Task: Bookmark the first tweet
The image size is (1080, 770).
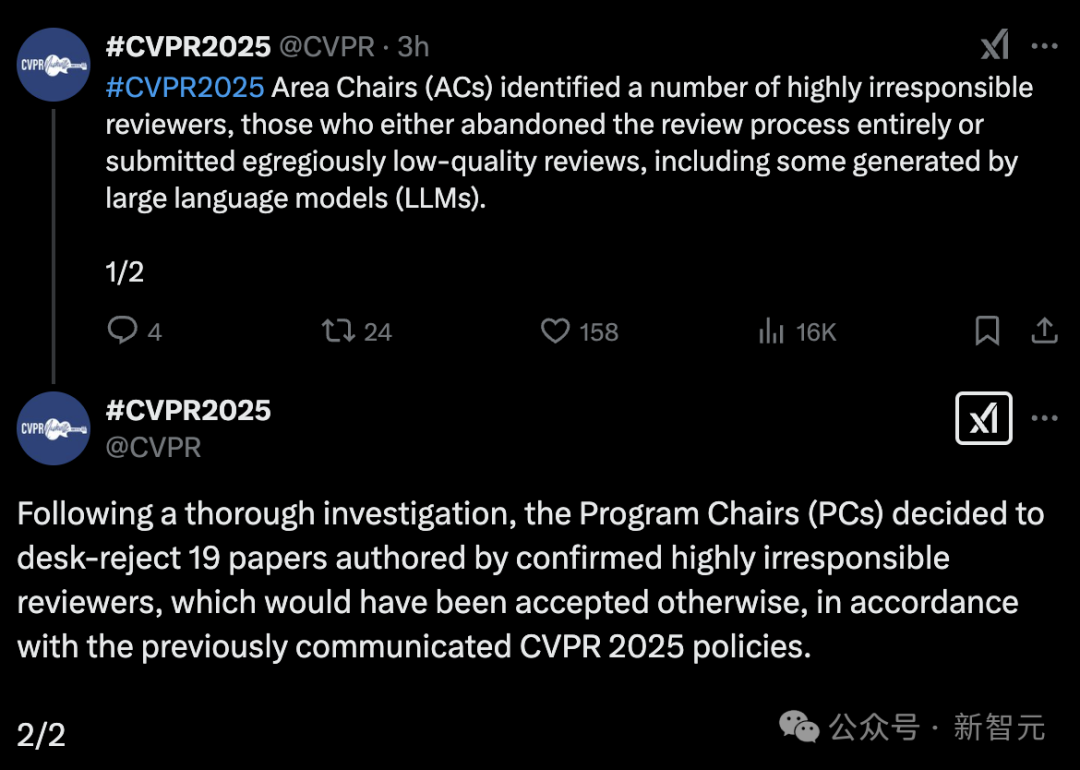Action: tap(987, 331)
